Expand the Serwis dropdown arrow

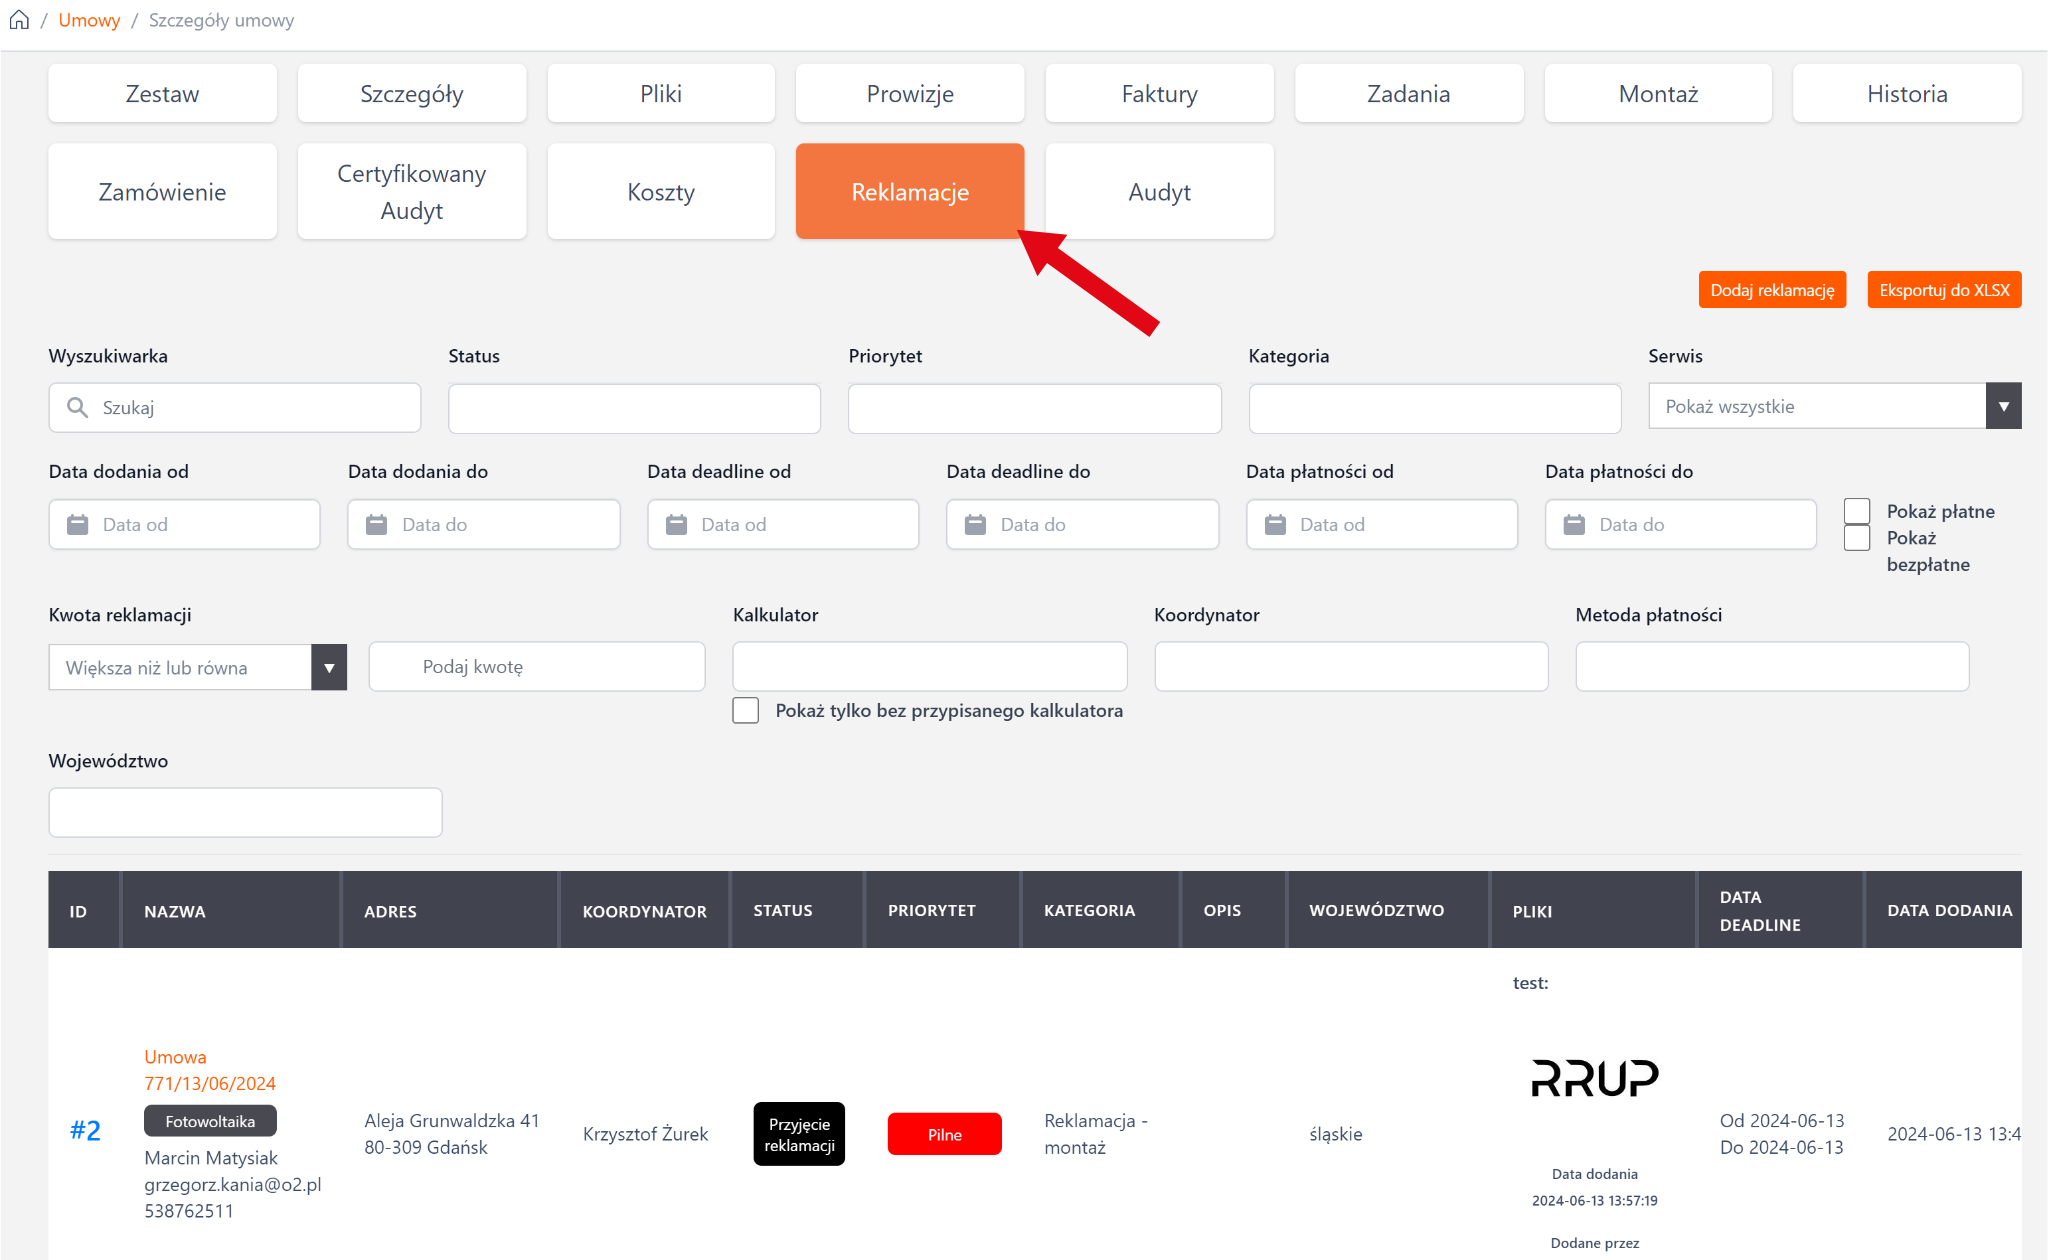coord(2003,406)
